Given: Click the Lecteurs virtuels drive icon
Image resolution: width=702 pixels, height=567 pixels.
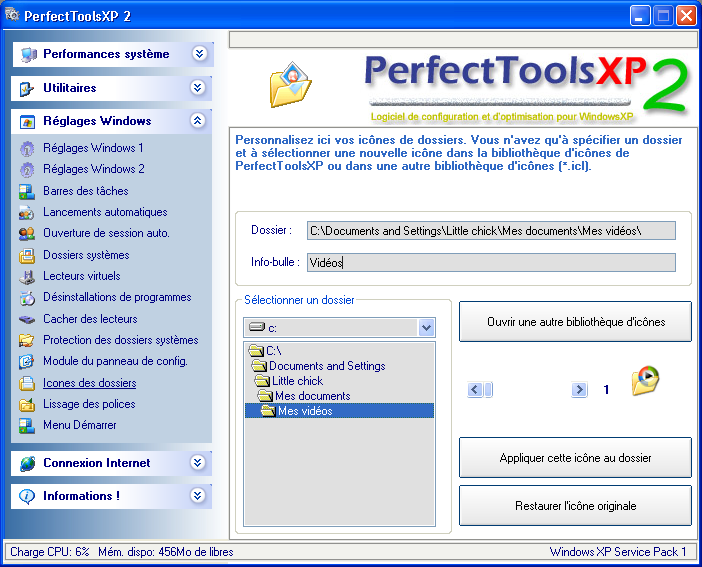Looking at the screenshot, I should pos(27,277).
